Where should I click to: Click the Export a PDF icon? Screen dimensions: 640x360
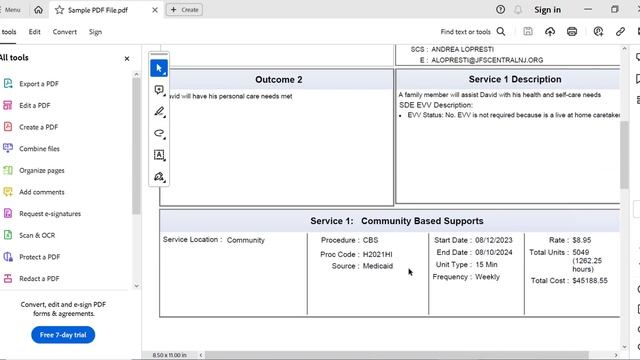[x=8, y=83]
